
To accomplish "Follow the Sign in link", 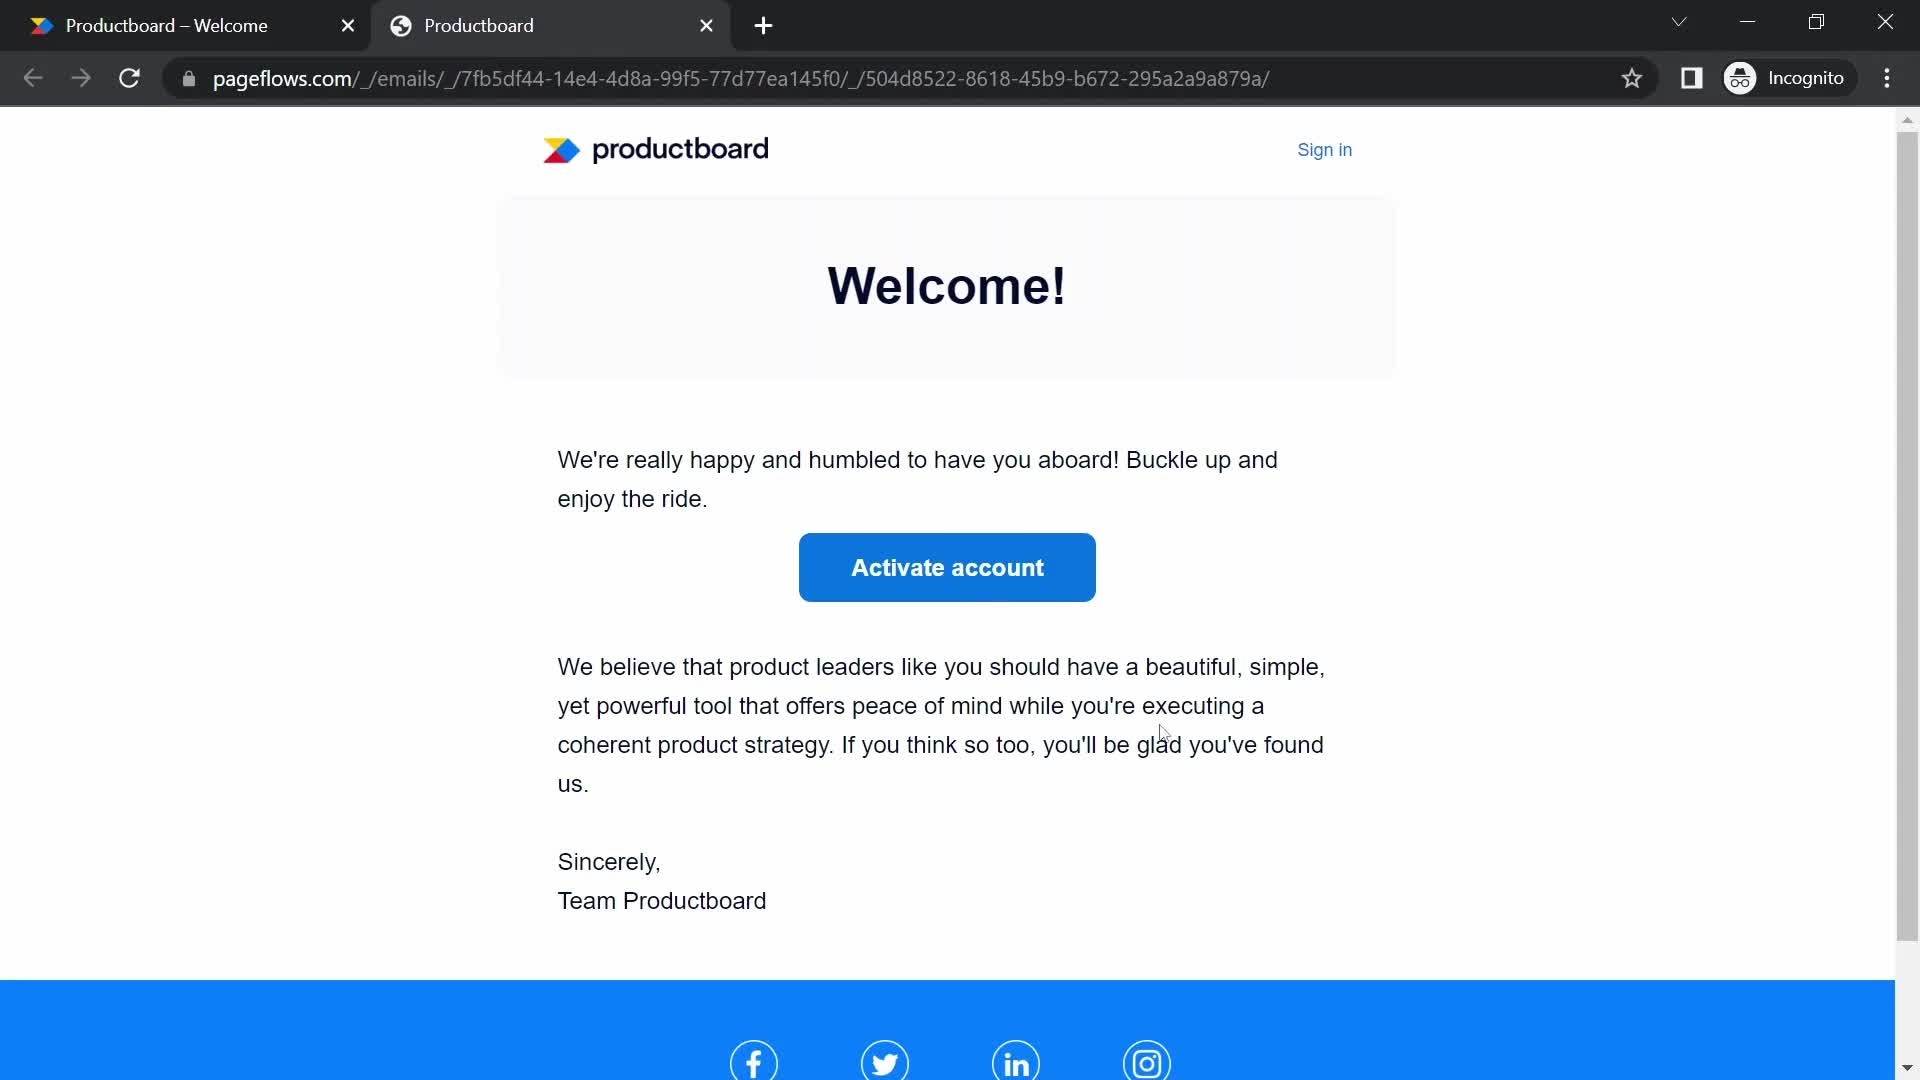I will [1324, 150].
